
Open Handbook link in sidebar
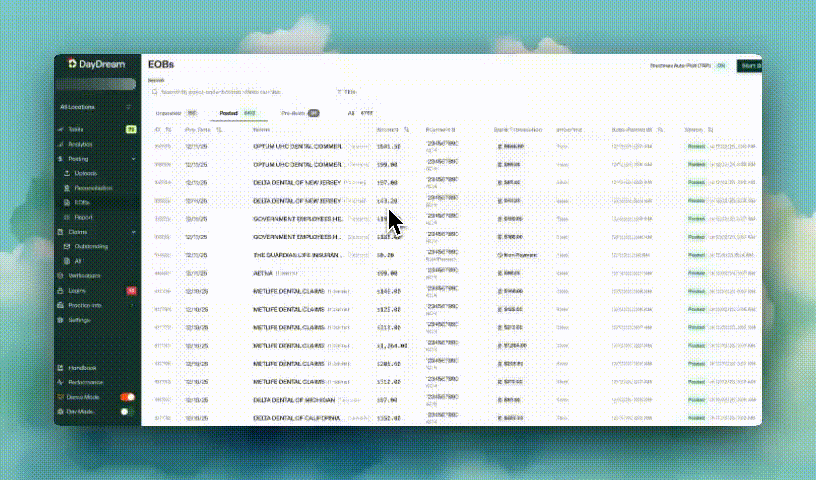tap(82, 368)
